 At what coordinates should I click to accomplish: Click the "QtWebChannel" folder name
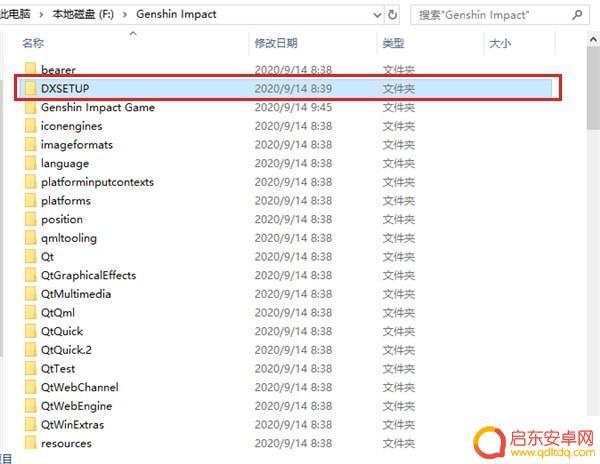coord(80,387)
